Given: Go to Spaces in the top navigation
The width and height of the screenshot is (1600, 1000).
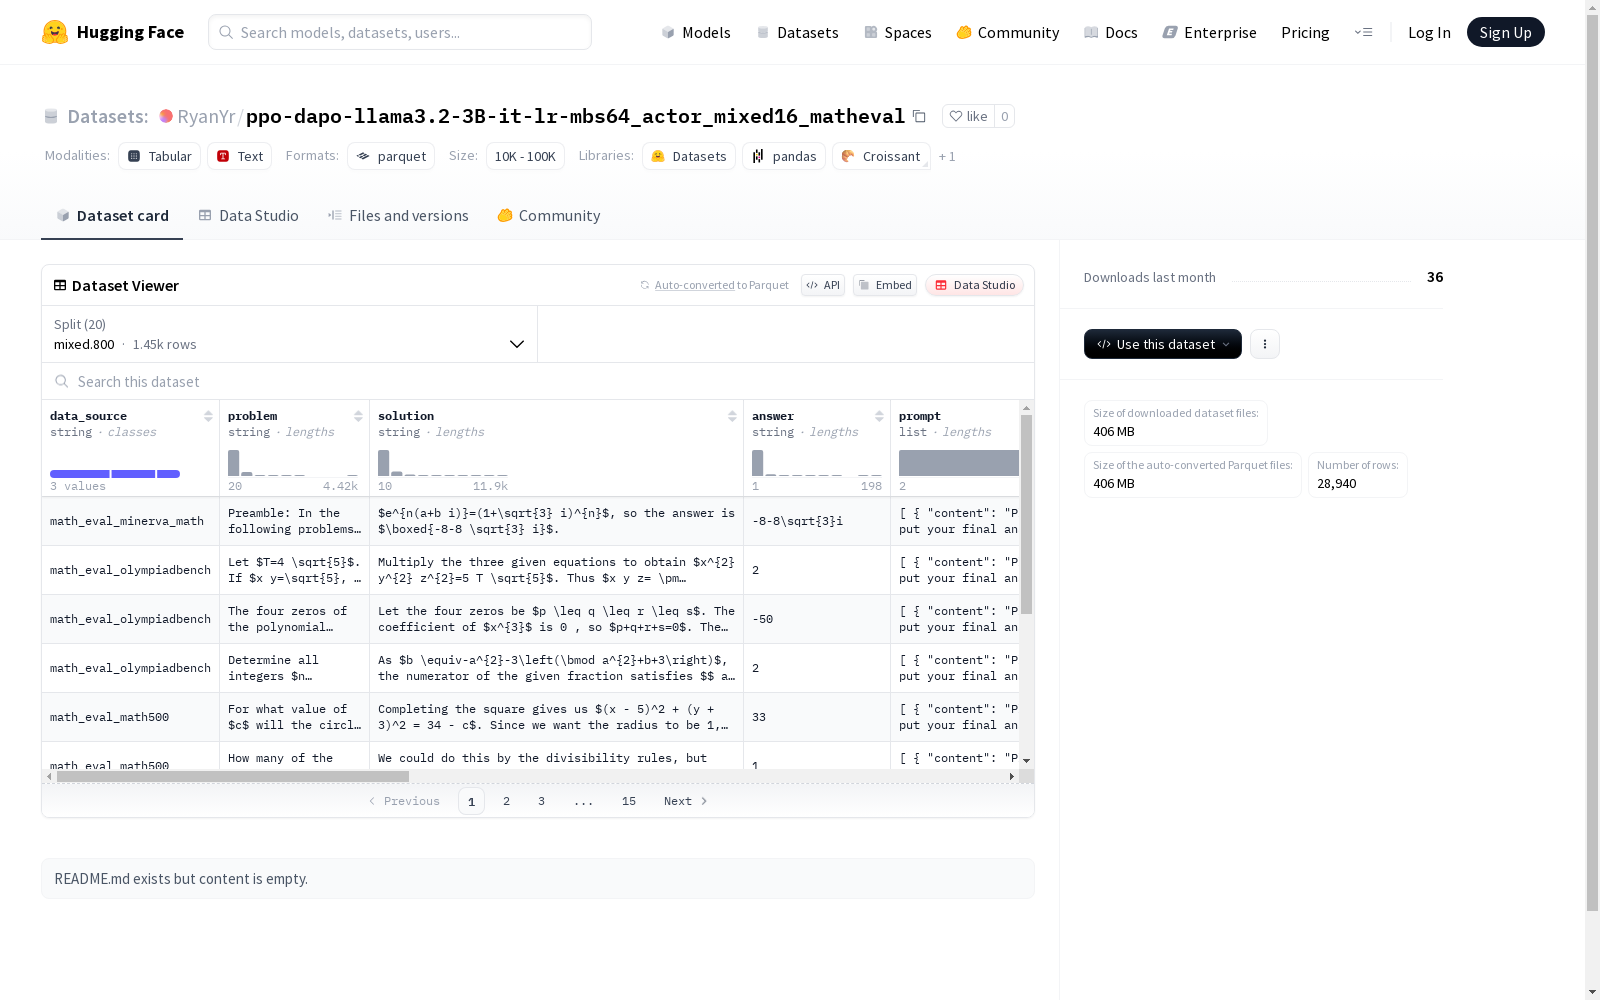Looking at the screenshot, I should coord(898,32).
